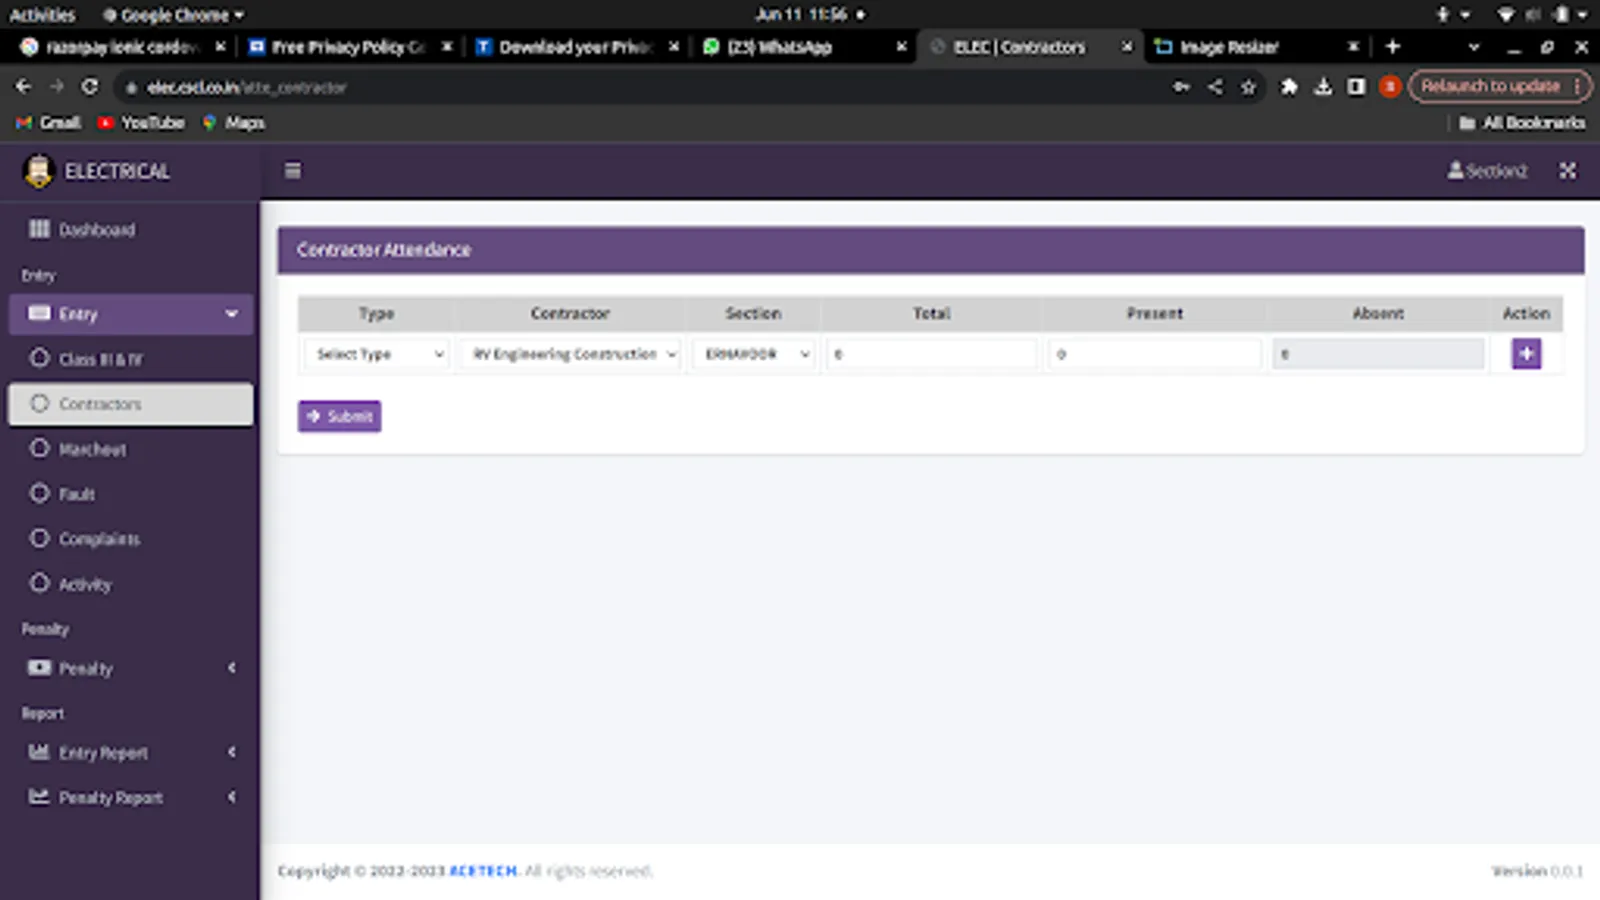Click the browser address bar
Image resolution: width=1600 pixels, height=900 pixels.
click(640, 87)
